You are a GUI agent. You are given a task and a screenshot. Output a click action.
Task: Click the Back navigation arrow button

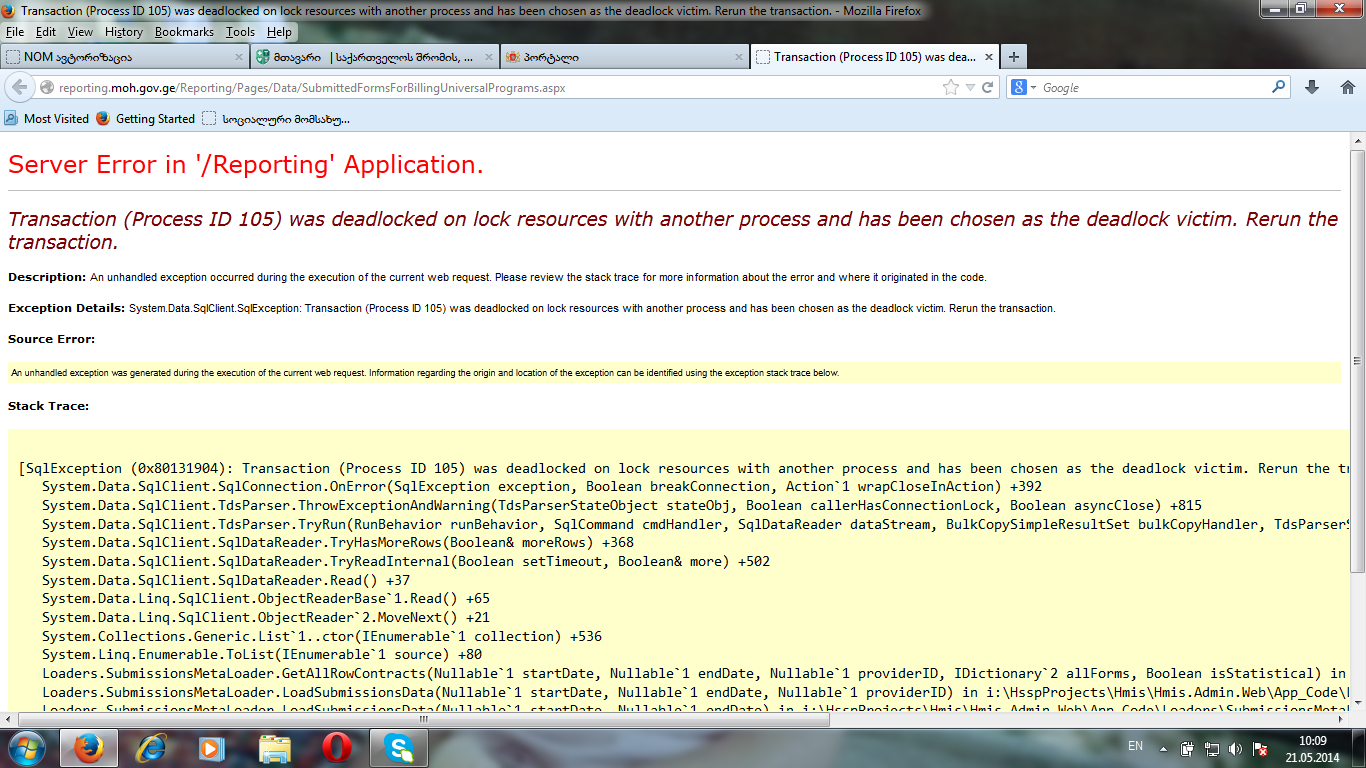coord(19,88)
